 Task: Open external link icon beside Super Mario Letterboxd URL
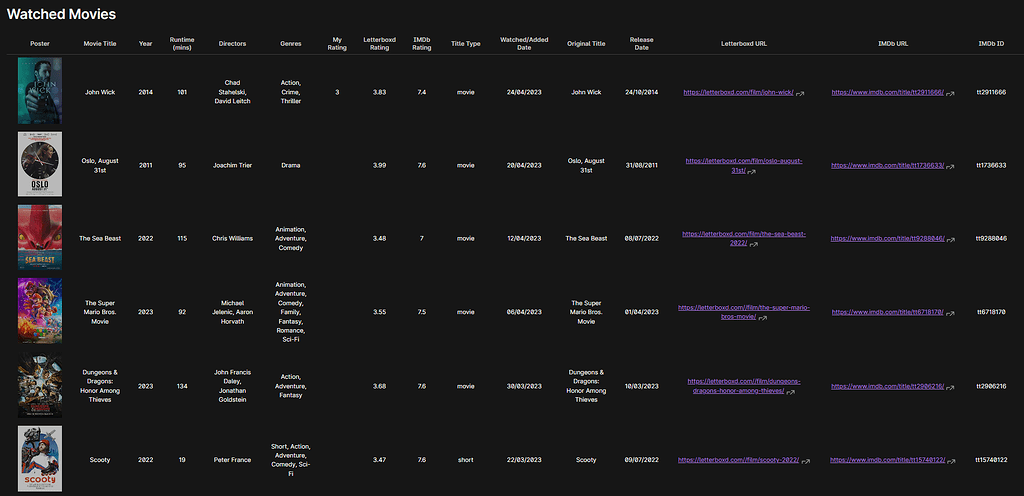763,318
